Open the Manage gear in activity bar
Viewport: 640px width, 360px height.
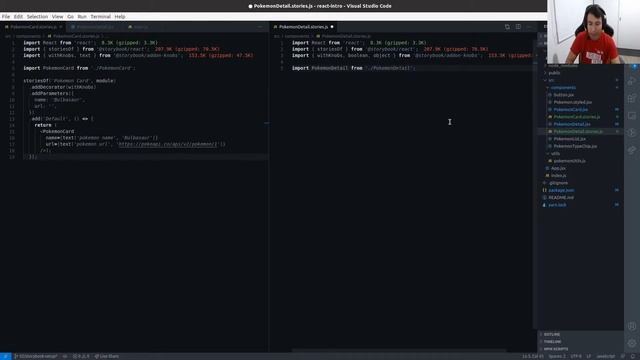[x=632, y=343]
